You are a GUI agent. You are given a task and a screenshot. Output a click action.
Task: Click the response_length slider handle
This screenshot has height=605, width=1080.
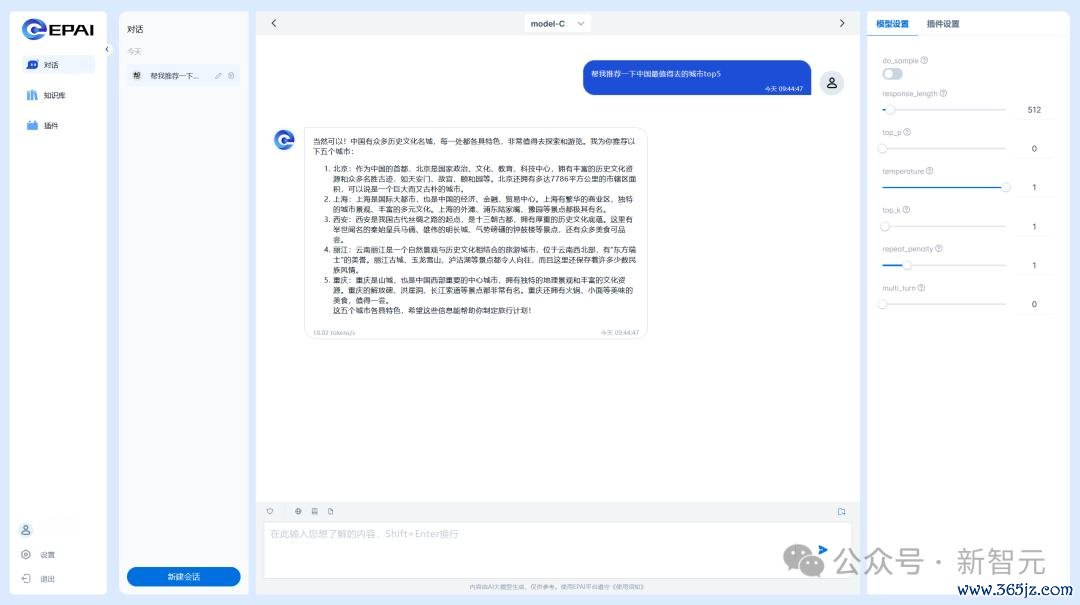[x=890, y=110]
